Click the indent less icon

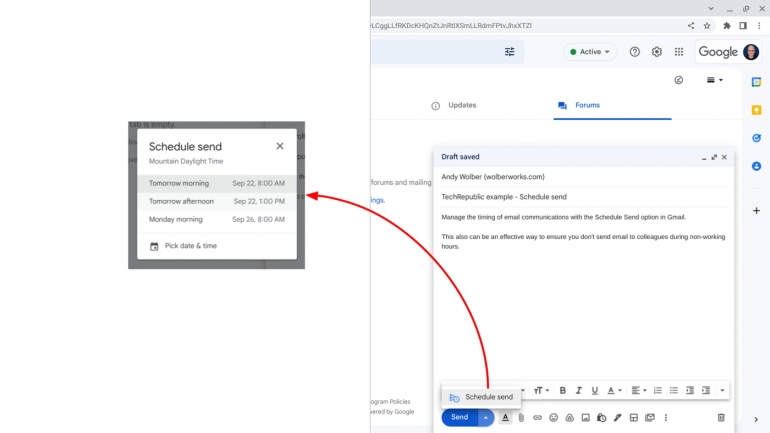690,390
